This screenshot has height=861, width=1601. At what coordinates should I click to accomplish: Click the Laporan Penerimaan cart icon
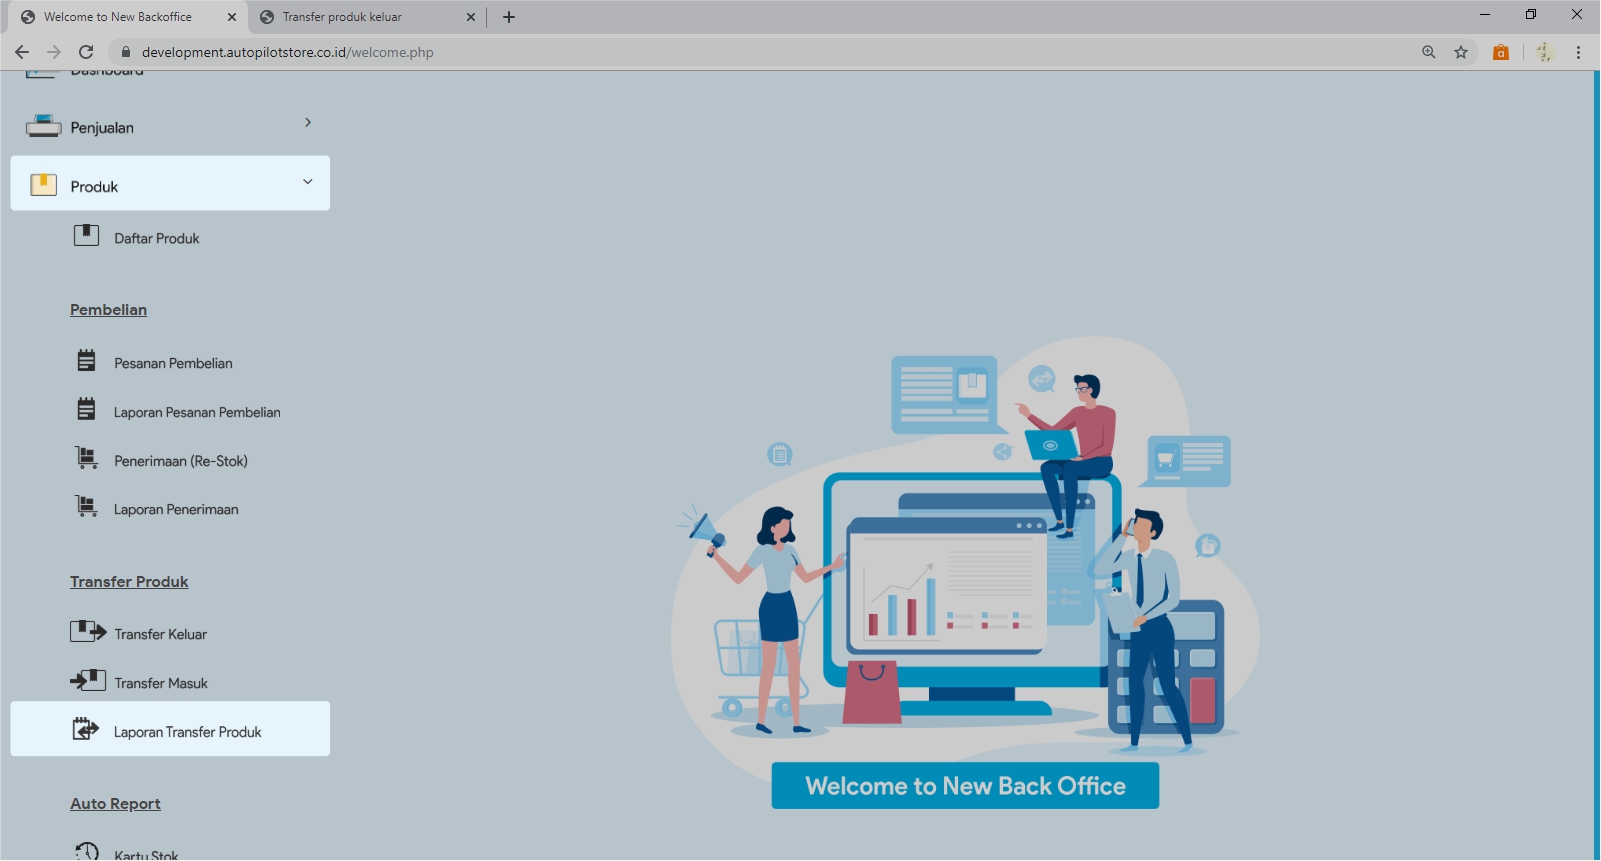(x=87, y=507)
